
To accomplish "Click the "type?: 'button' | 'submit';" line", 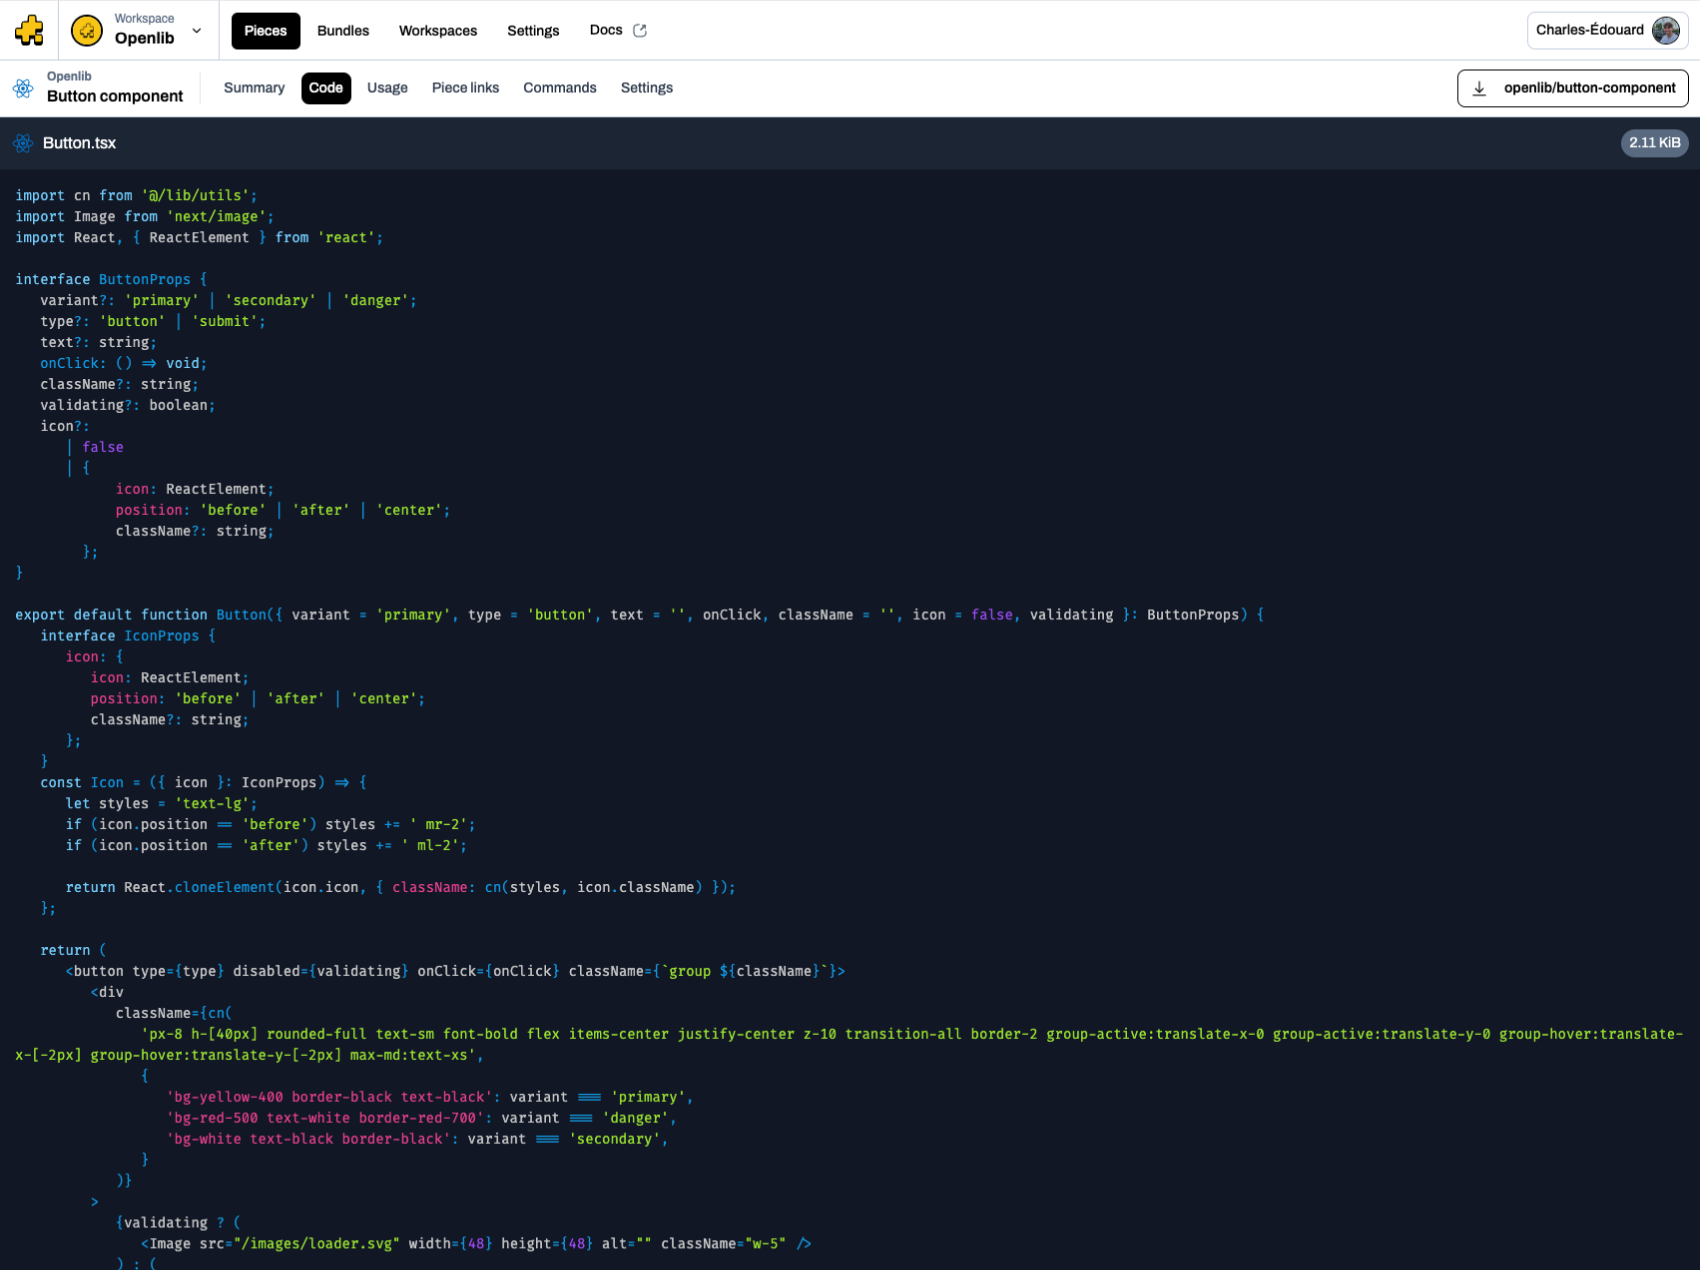I will pos(153,321).
